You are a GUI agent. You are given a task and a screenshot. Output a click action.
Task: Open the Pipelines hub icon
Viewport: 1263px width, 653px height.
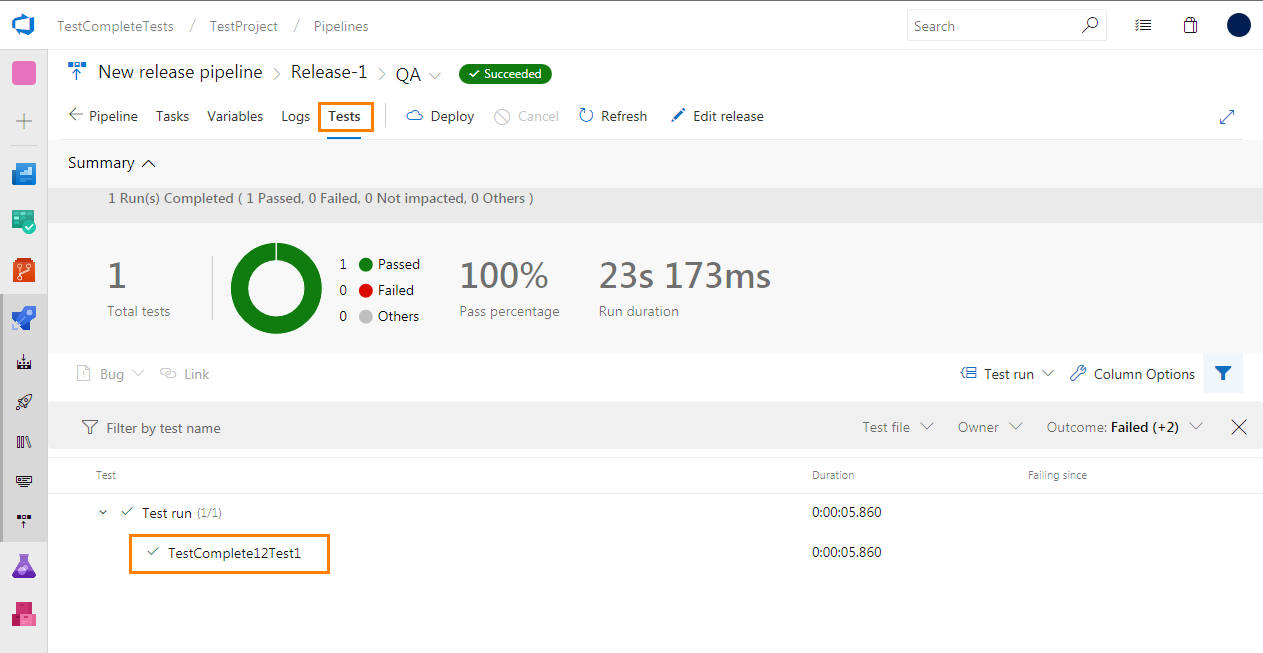point(24,318)
